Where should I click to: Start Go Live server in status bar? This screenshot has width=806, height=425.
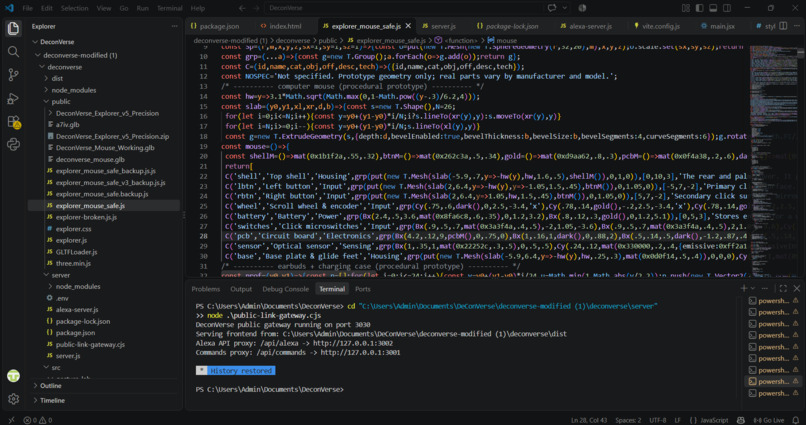[769, 420]
